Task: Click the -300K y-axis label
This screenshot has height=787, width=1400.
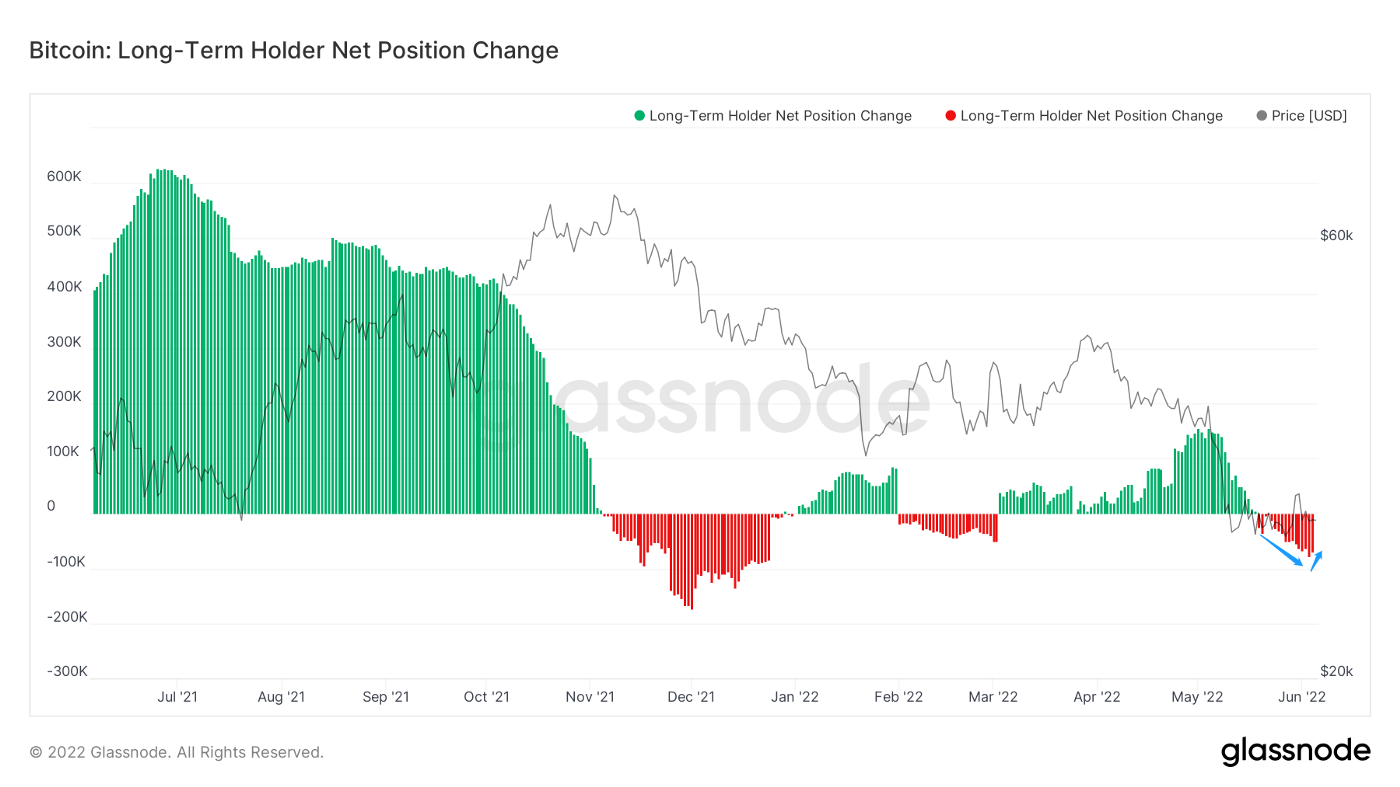Action: pos(67,671)
